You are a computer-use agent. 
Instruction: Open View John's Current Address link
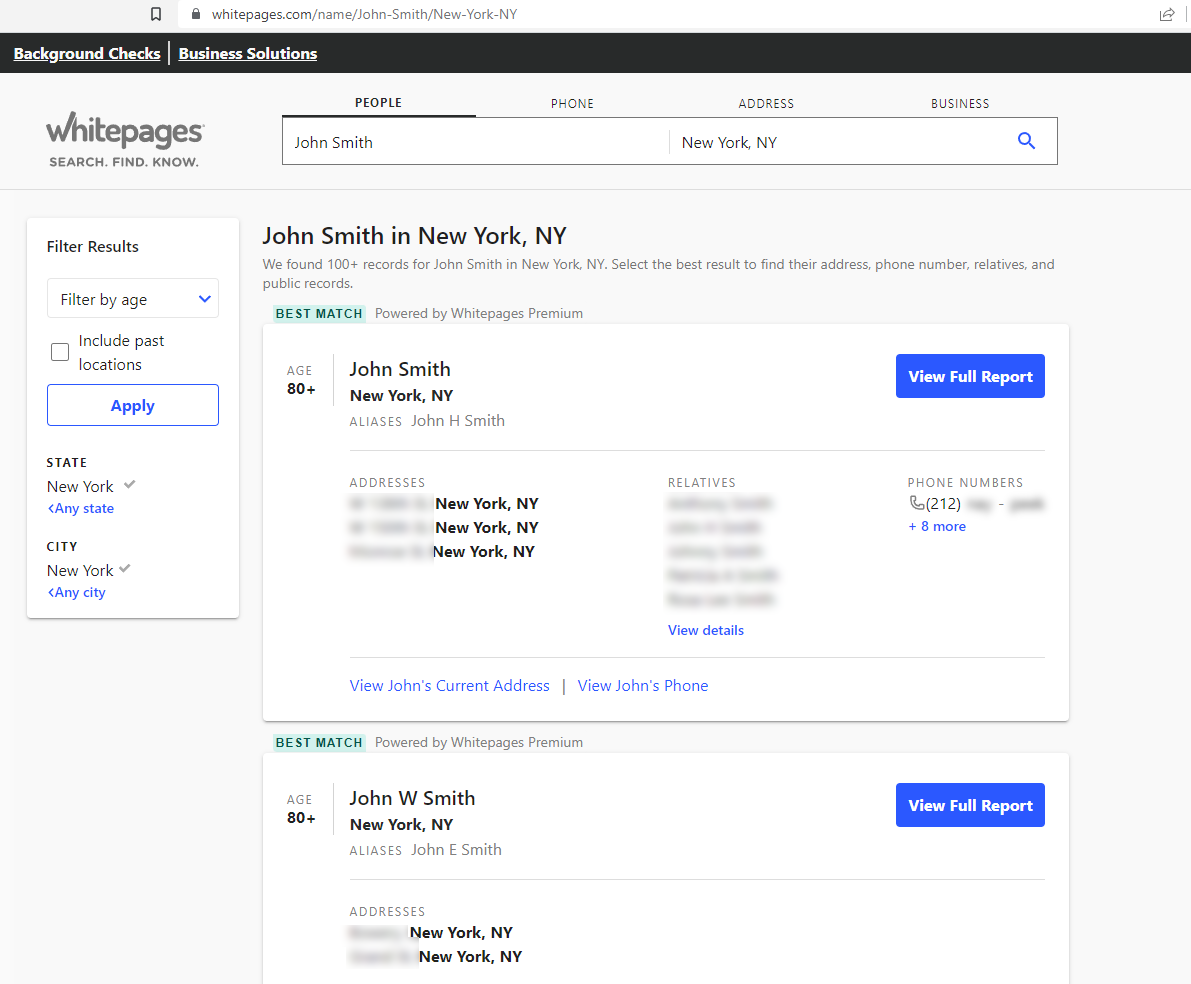450,685
